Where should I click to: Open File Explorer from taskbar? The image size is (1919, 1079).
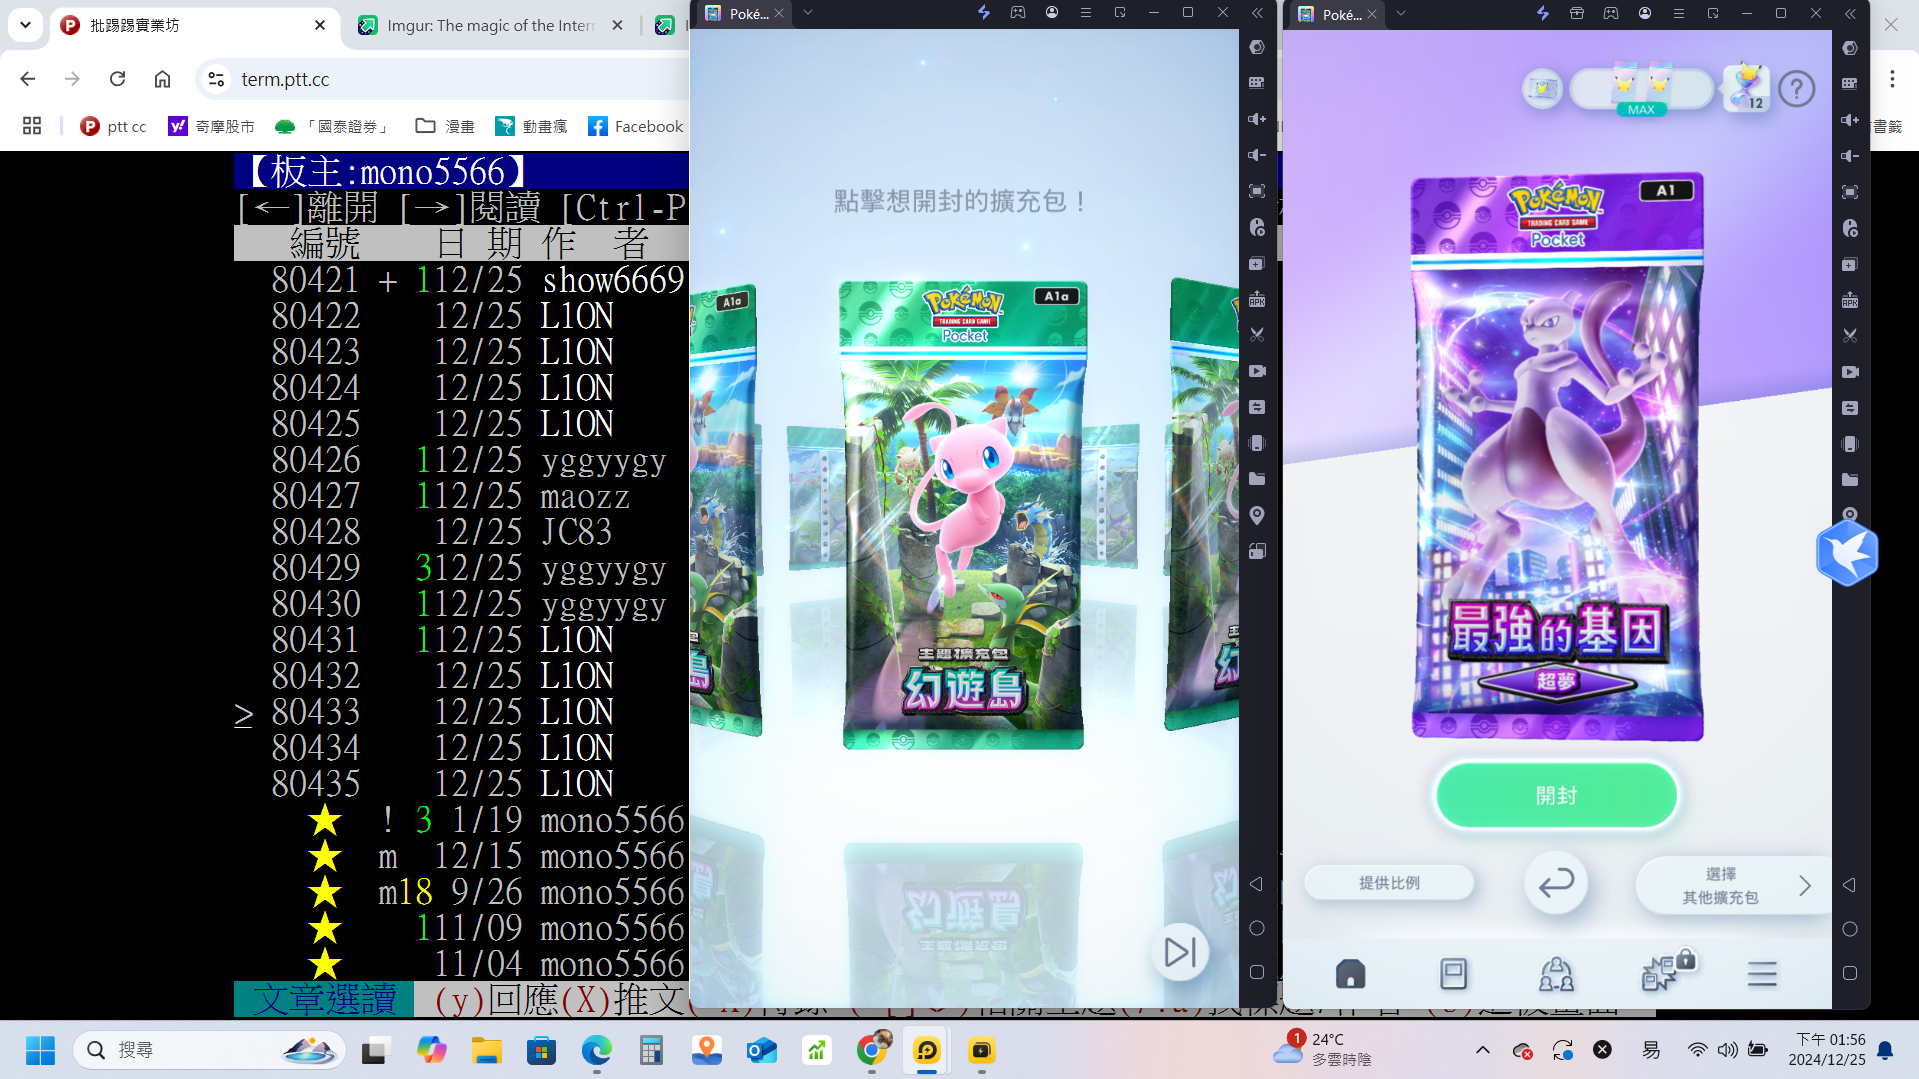click(487, 1050)
